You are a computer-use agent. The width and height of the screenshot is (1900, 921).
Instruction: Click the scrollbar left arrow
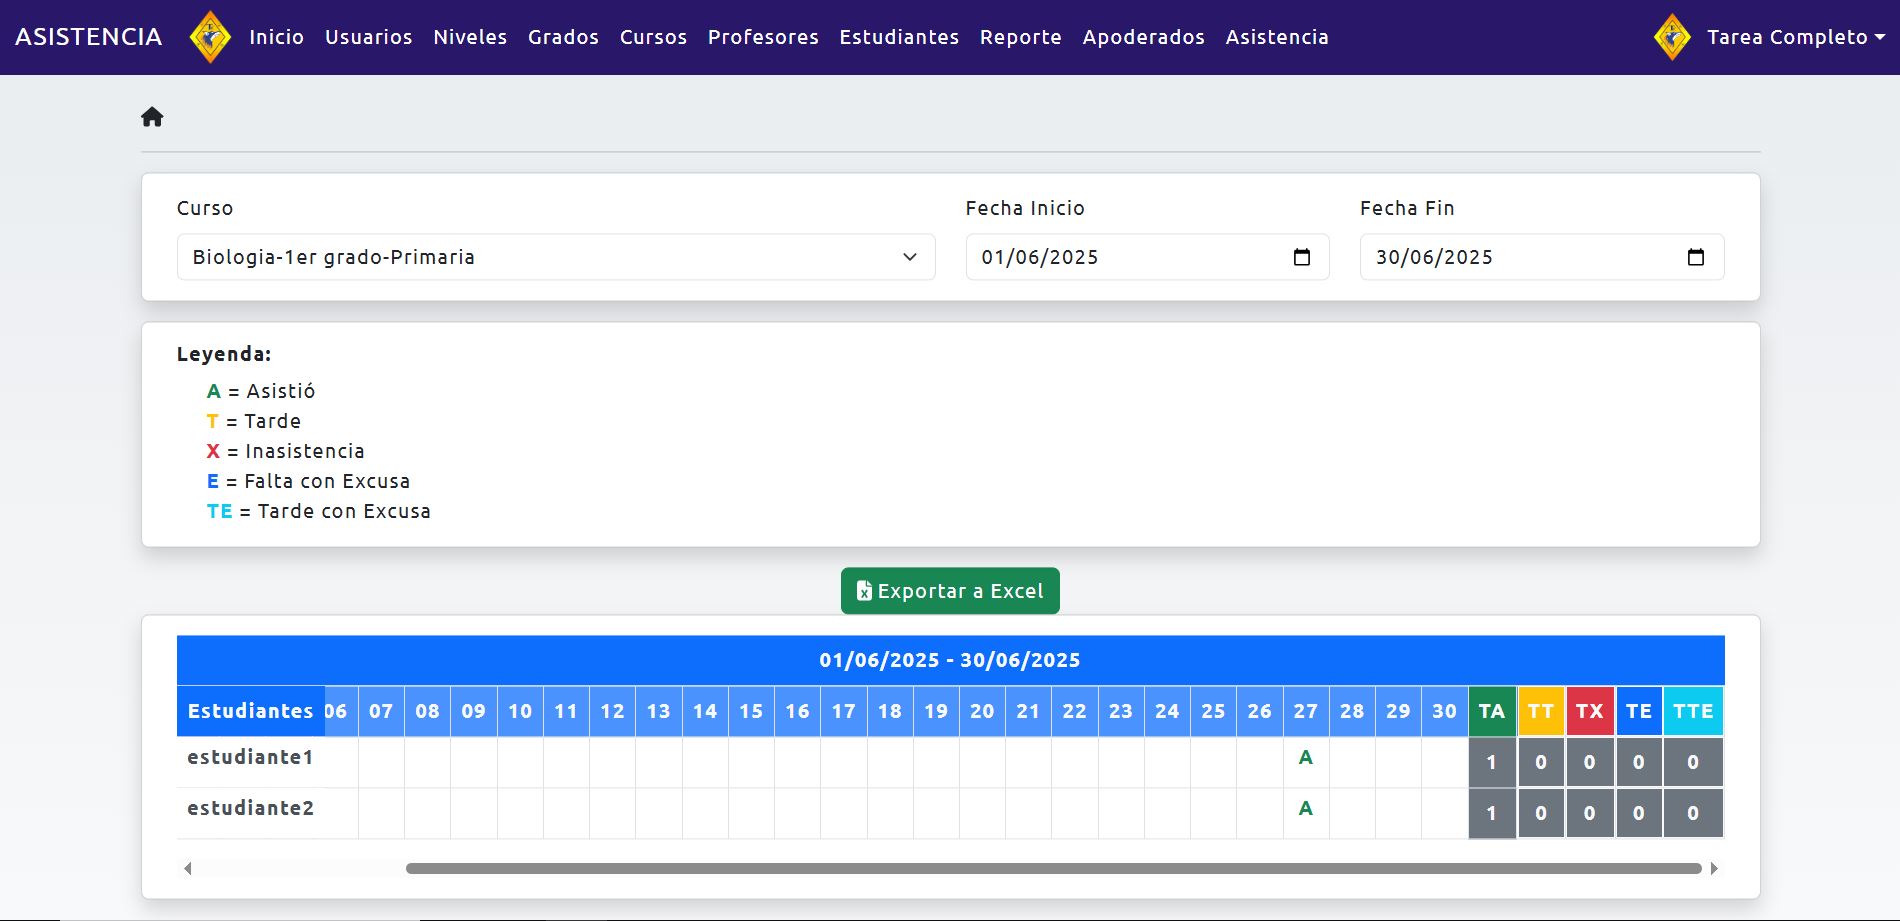point(188,868)
